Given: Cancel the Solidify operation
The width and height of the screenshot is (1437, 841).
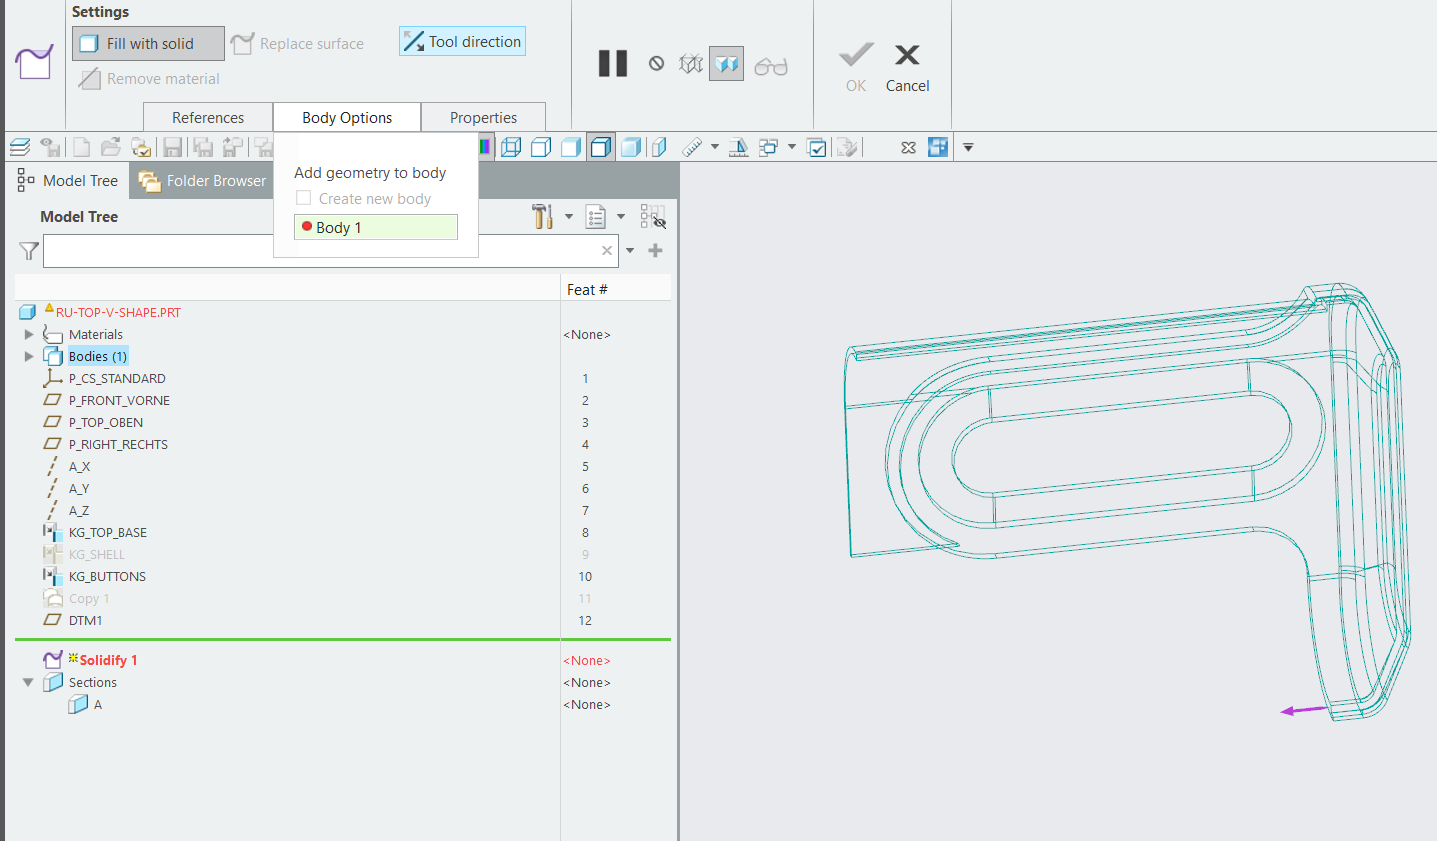Looking at the screenshot, I should [x=907, y=66].
